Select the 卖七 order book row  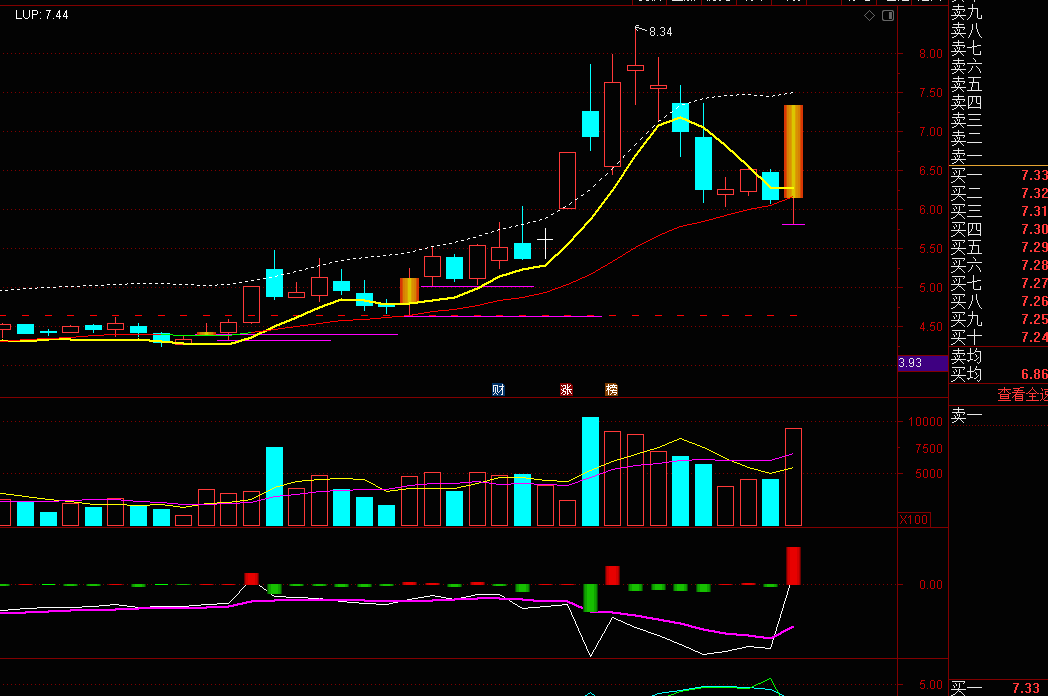point(999,49)
